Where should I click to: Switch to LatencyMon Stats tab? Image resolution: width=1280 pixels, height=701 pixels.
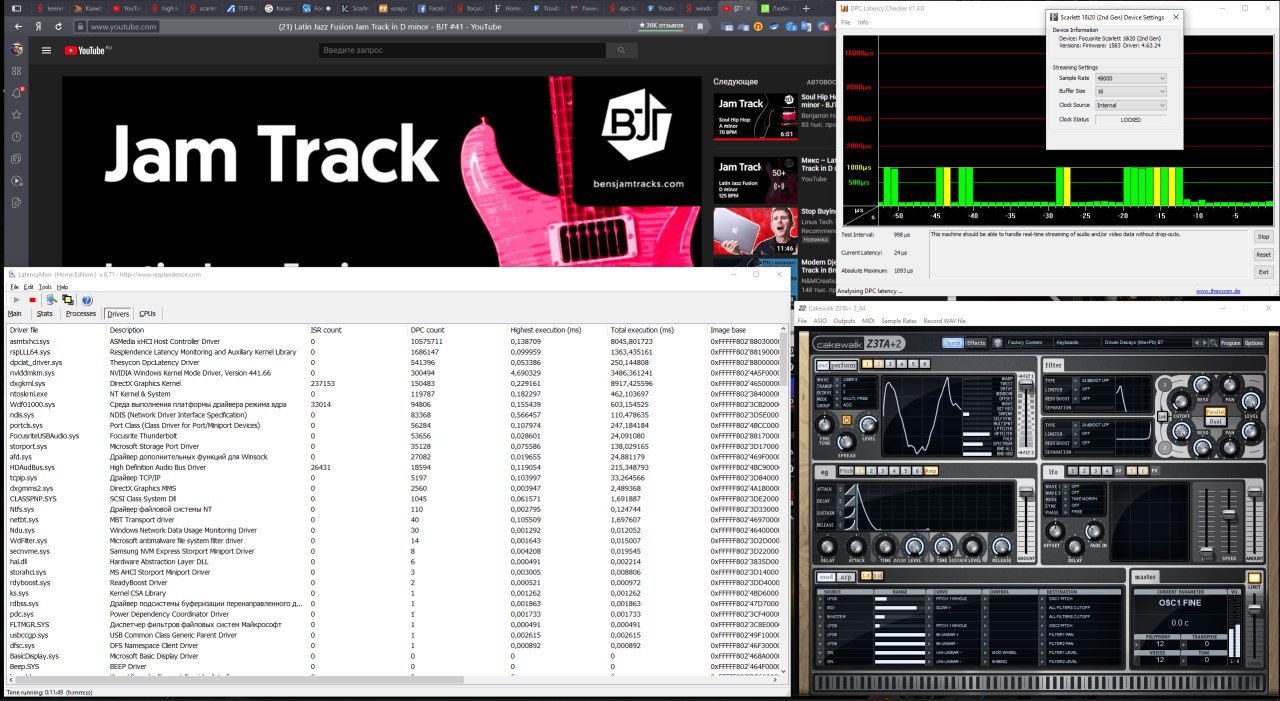(44, 314)
